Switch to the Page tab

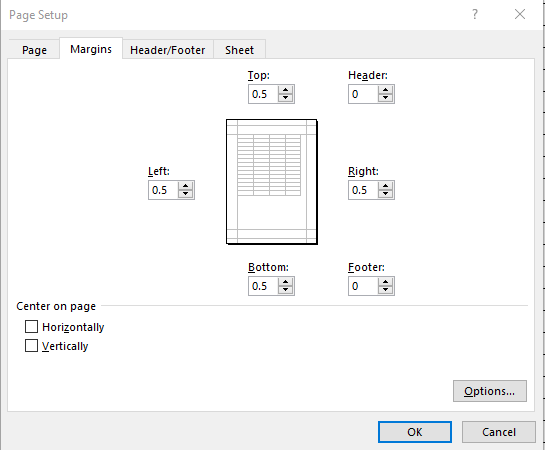coord(34,50)
